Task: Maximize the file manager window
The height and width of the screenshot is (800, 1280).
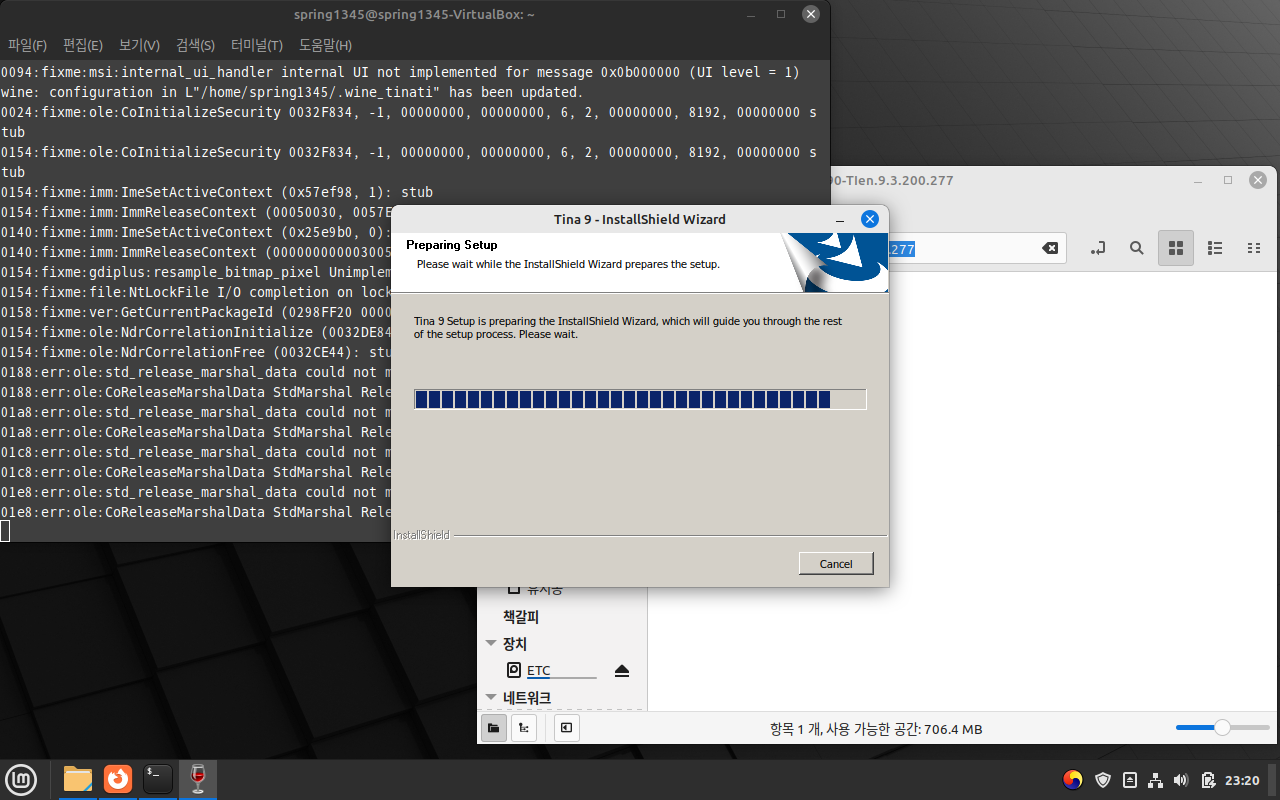Action: point(1228,180)
